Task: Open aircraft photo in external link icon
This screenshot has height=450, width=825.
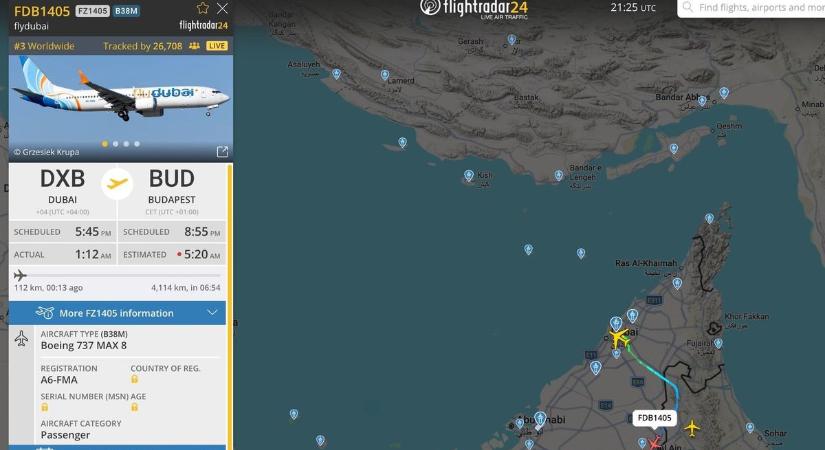Action: coord(222,152)
